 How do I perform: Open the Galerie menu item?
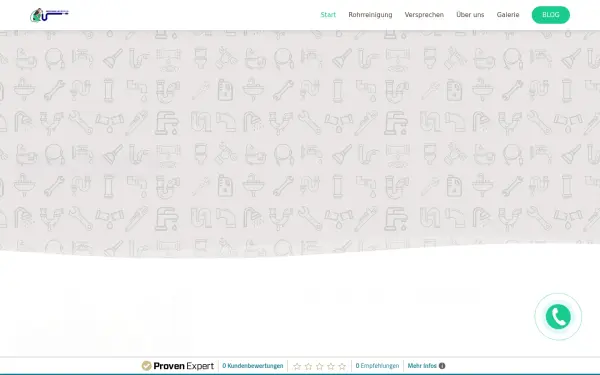click(508, 15)
